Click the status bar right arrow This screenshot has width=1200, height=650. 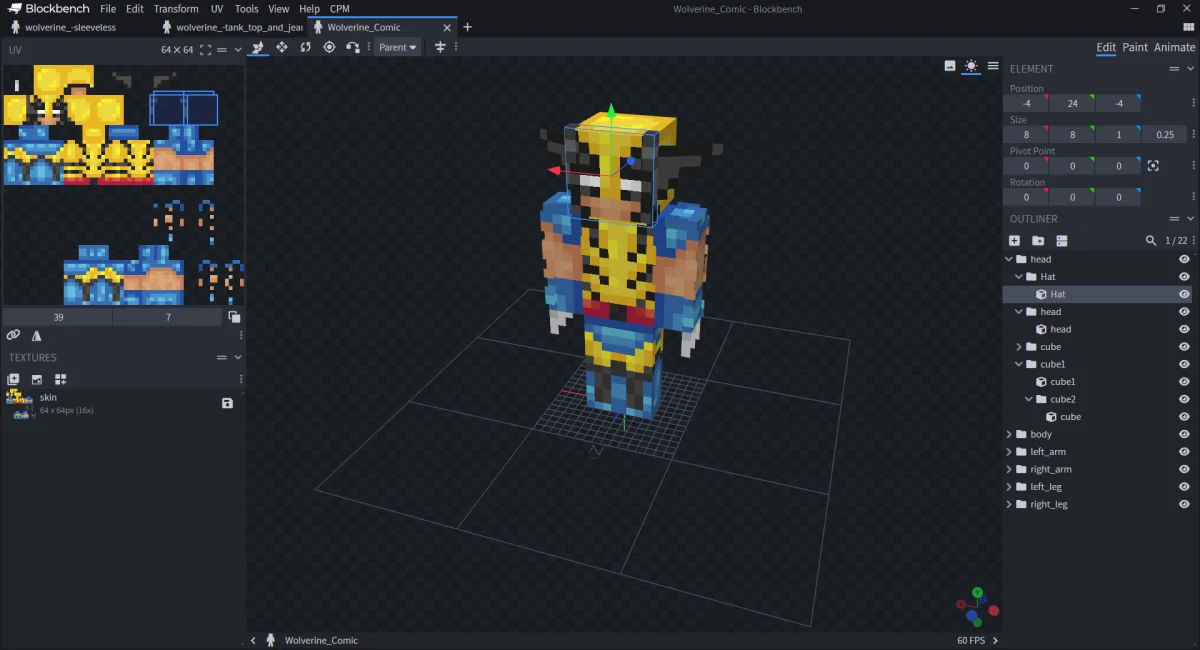click(995, 640)
